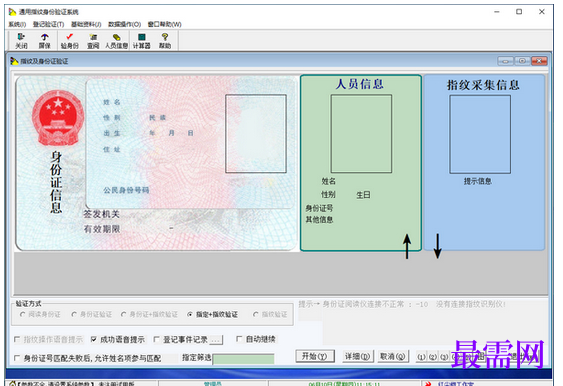Click the 详细(D) details button
The width and height of the screenshot is (563, 386).
(357, 356)
